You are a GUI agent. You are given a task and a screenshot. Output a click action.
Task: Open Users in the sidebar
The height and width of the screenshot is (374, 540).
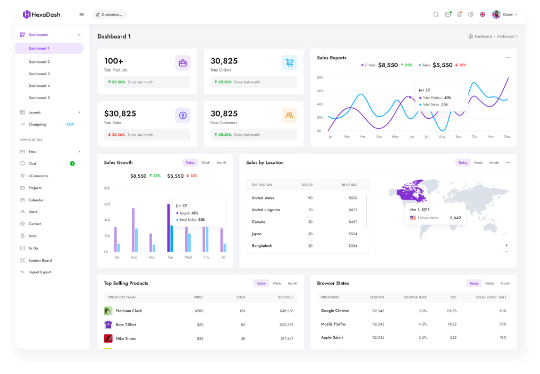tap(33, 212)
